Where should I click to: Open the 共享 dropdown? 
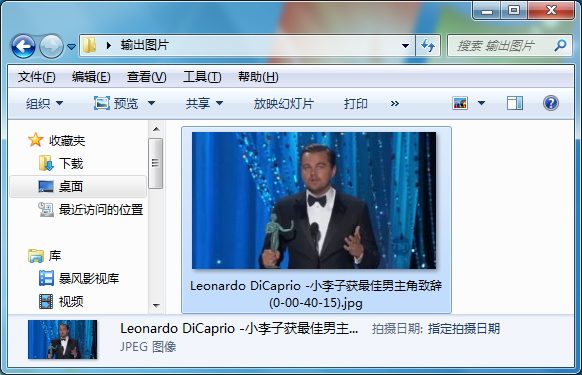click(205, 103)
